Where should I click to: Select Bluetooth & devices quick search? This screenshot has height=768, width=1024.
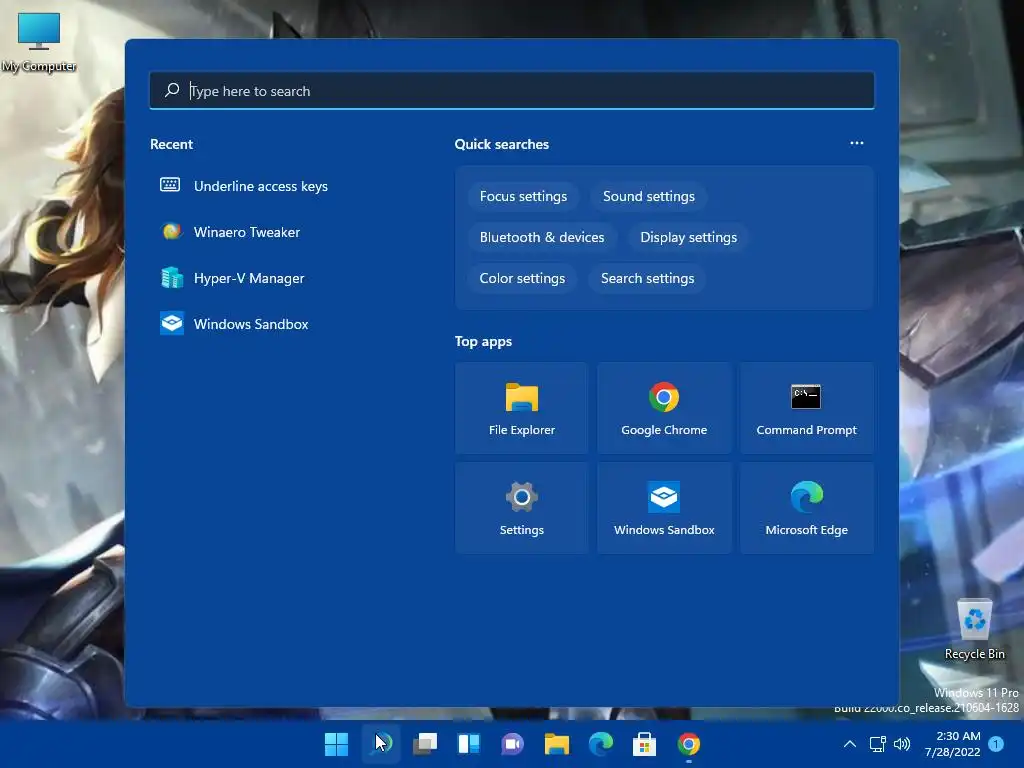tap(542, 238)
